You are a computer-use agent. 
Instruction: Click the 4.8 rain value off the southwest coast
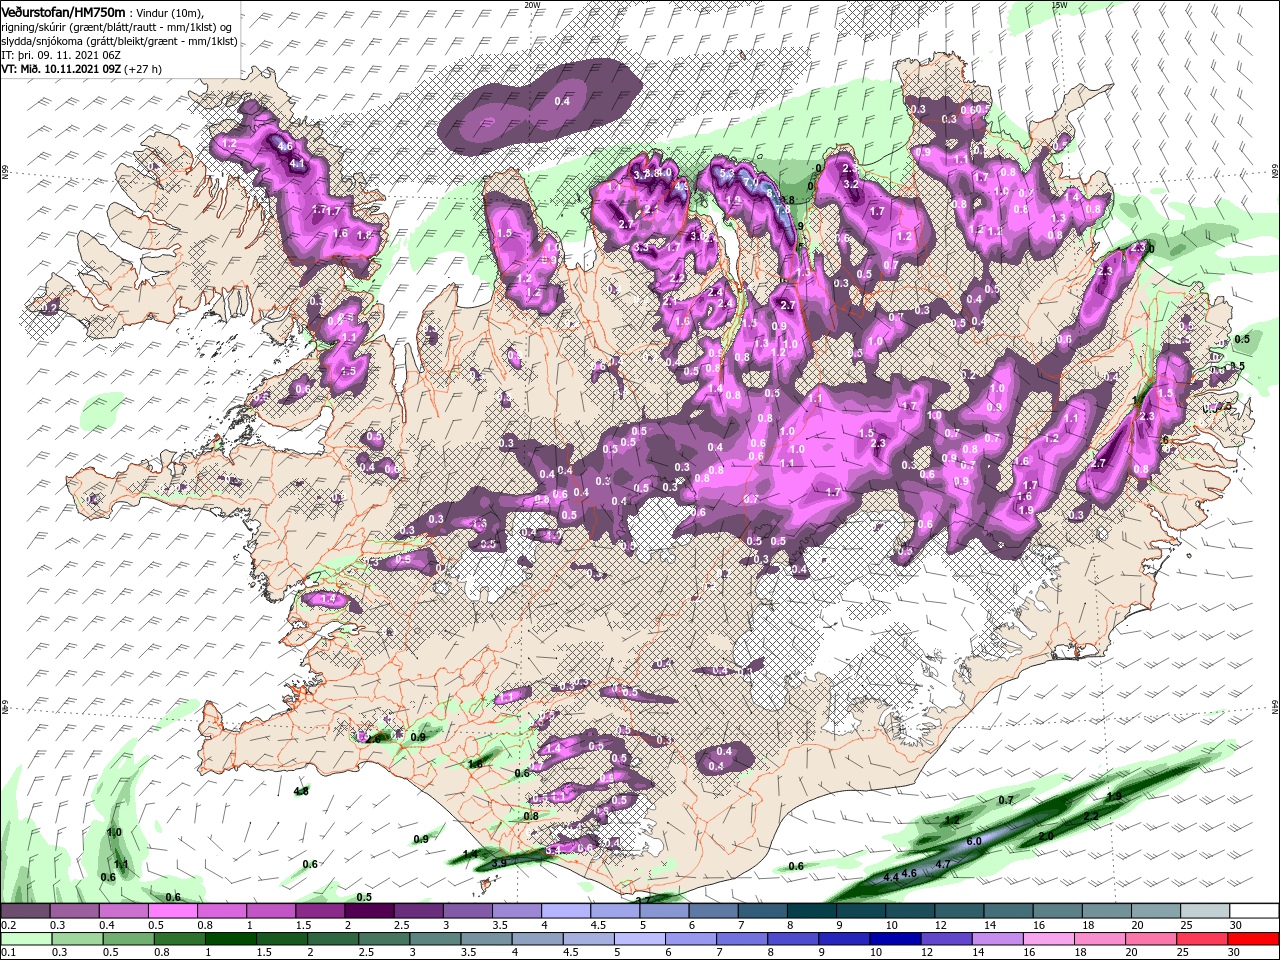pos(301,791)
